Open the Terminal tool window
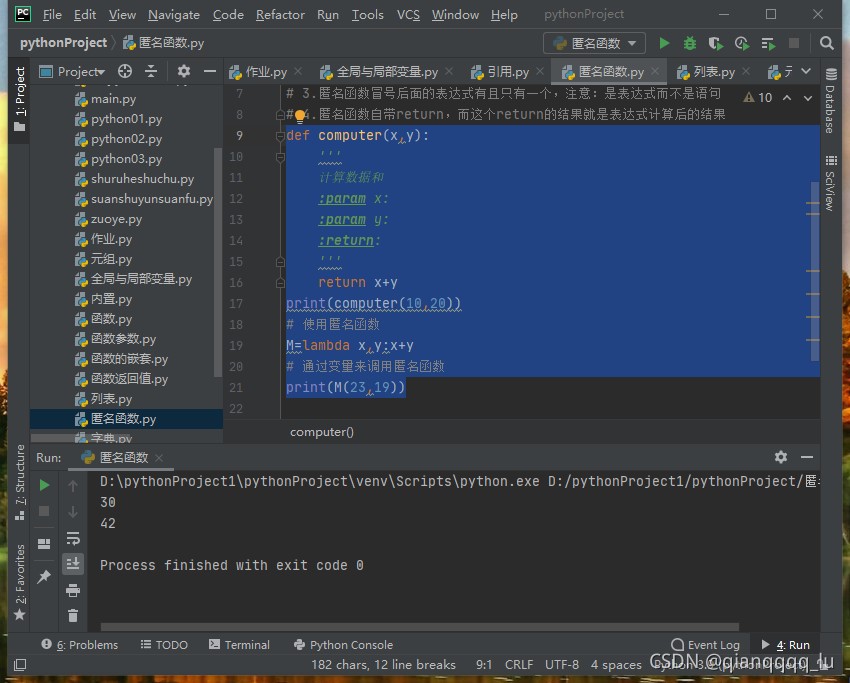The image size is (850, 683). 238,645
